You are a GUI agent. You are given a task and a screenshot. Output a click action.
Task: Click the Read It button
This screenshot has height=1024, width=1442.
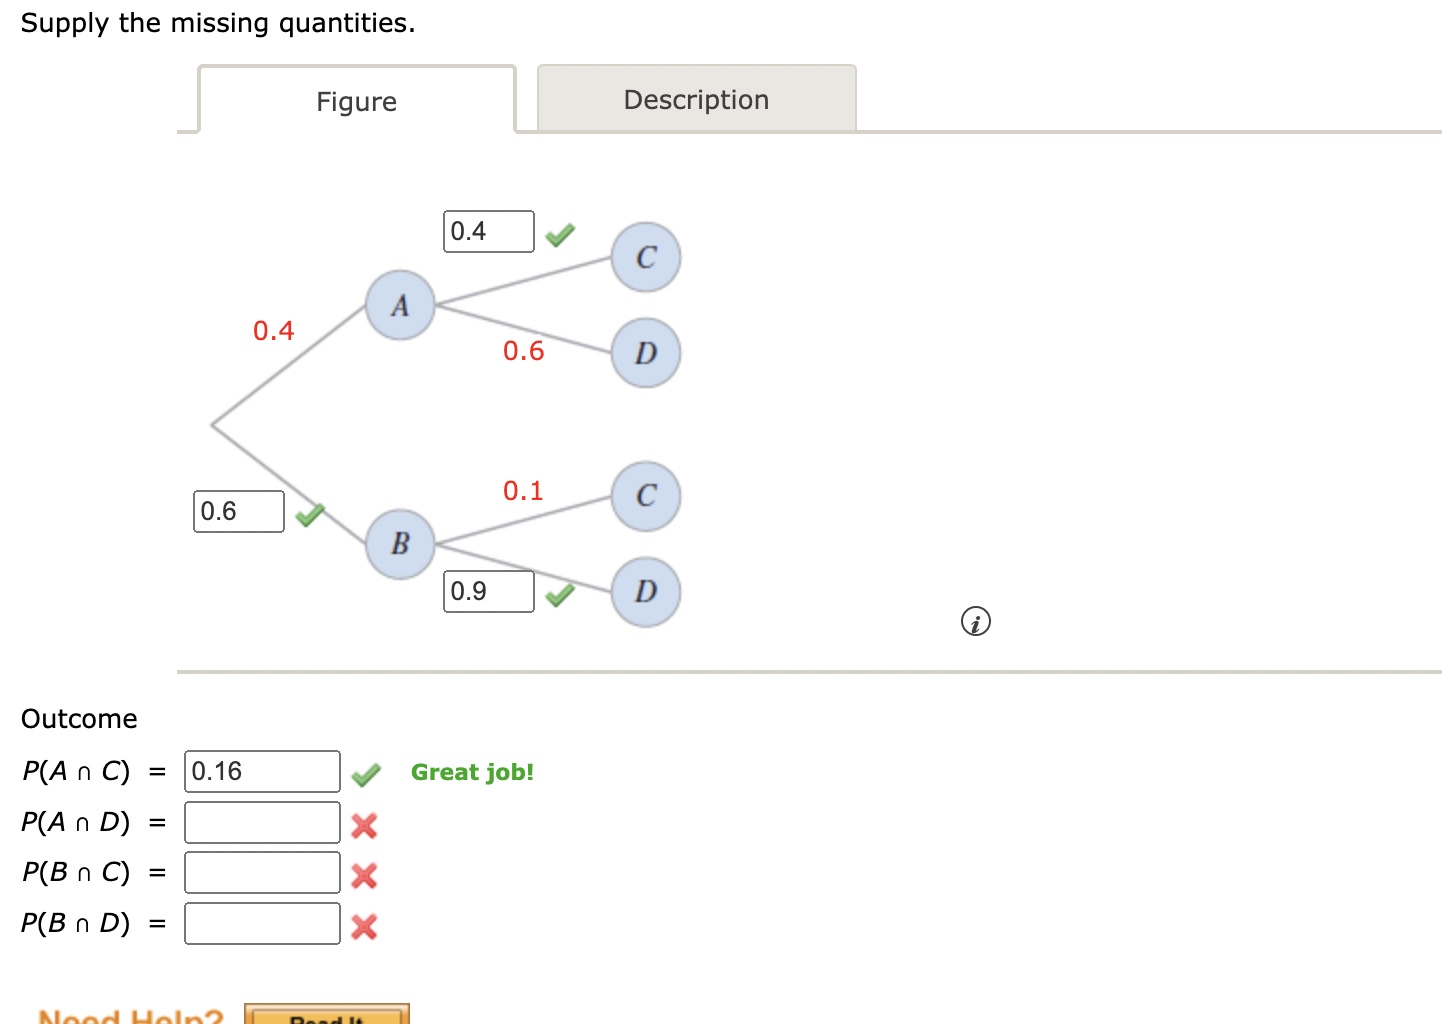pos(330,1018)
